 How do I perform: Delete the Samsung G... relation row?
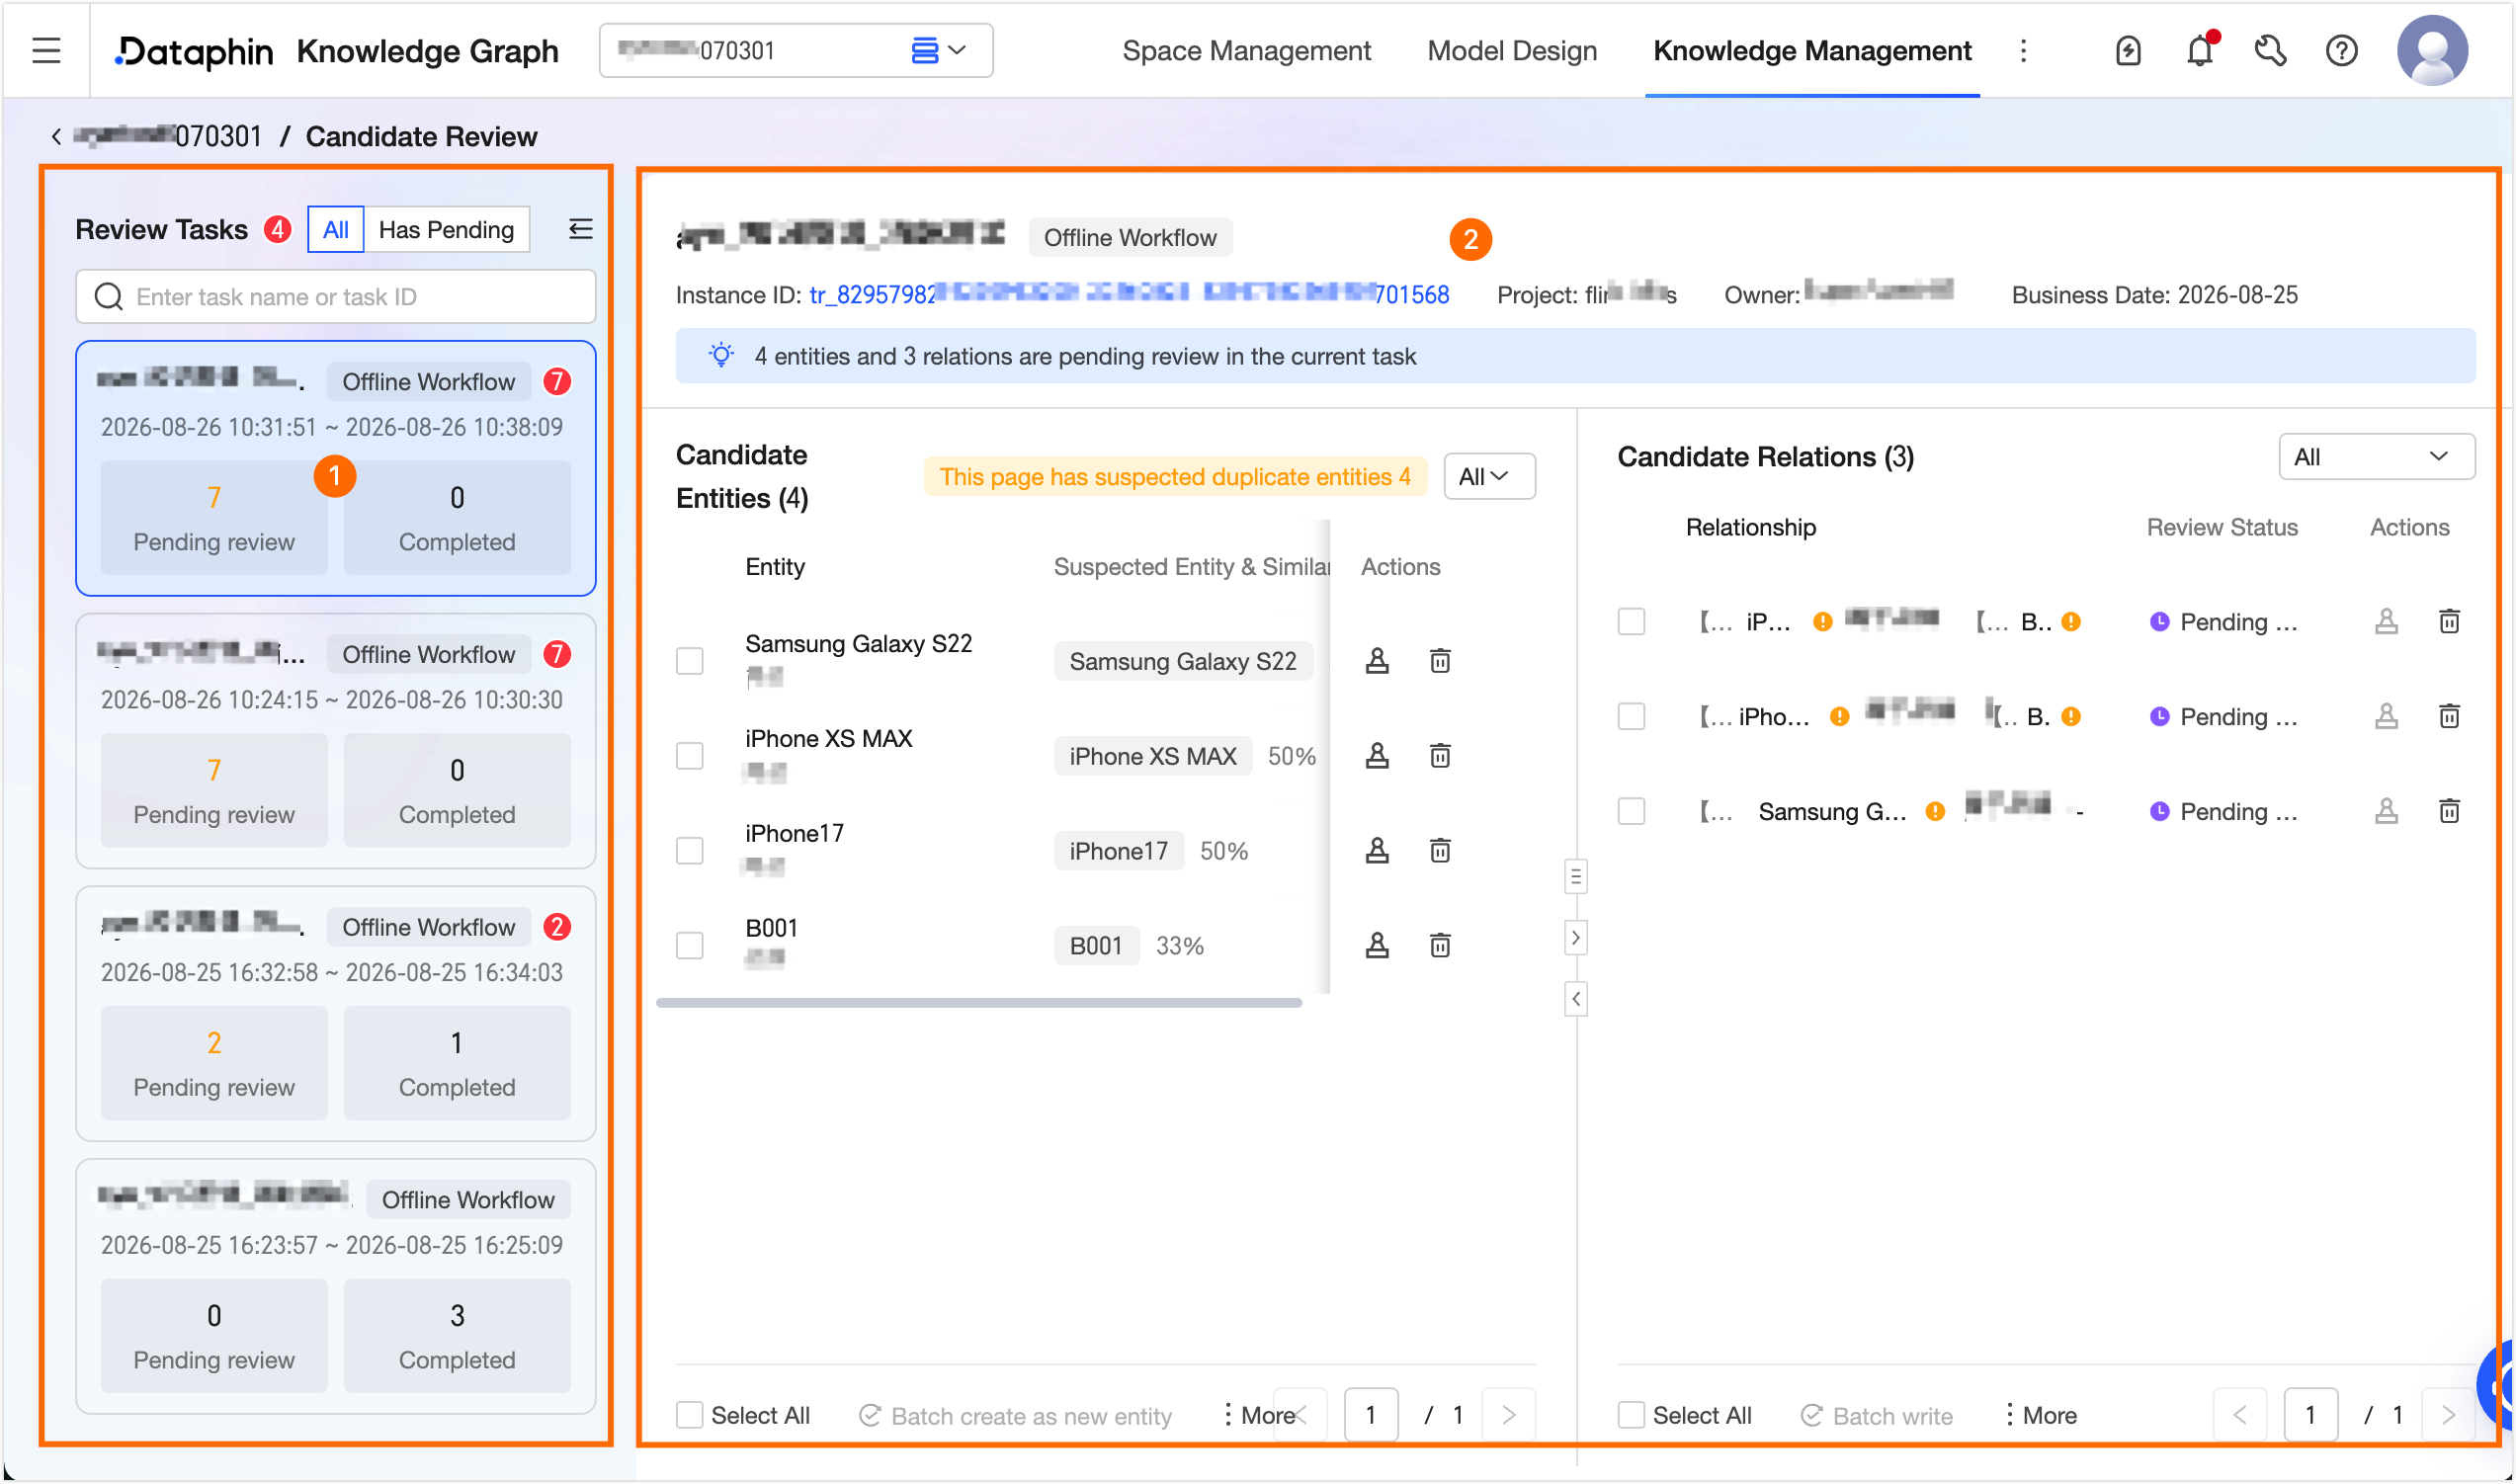(x=2449, y=811)
